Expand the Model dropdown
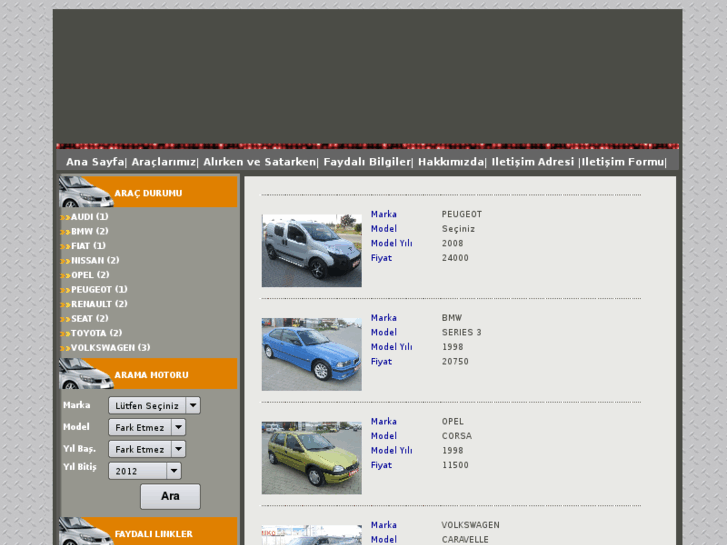The height and width of the screenshot is (545, 727). [x=146, y=427]
